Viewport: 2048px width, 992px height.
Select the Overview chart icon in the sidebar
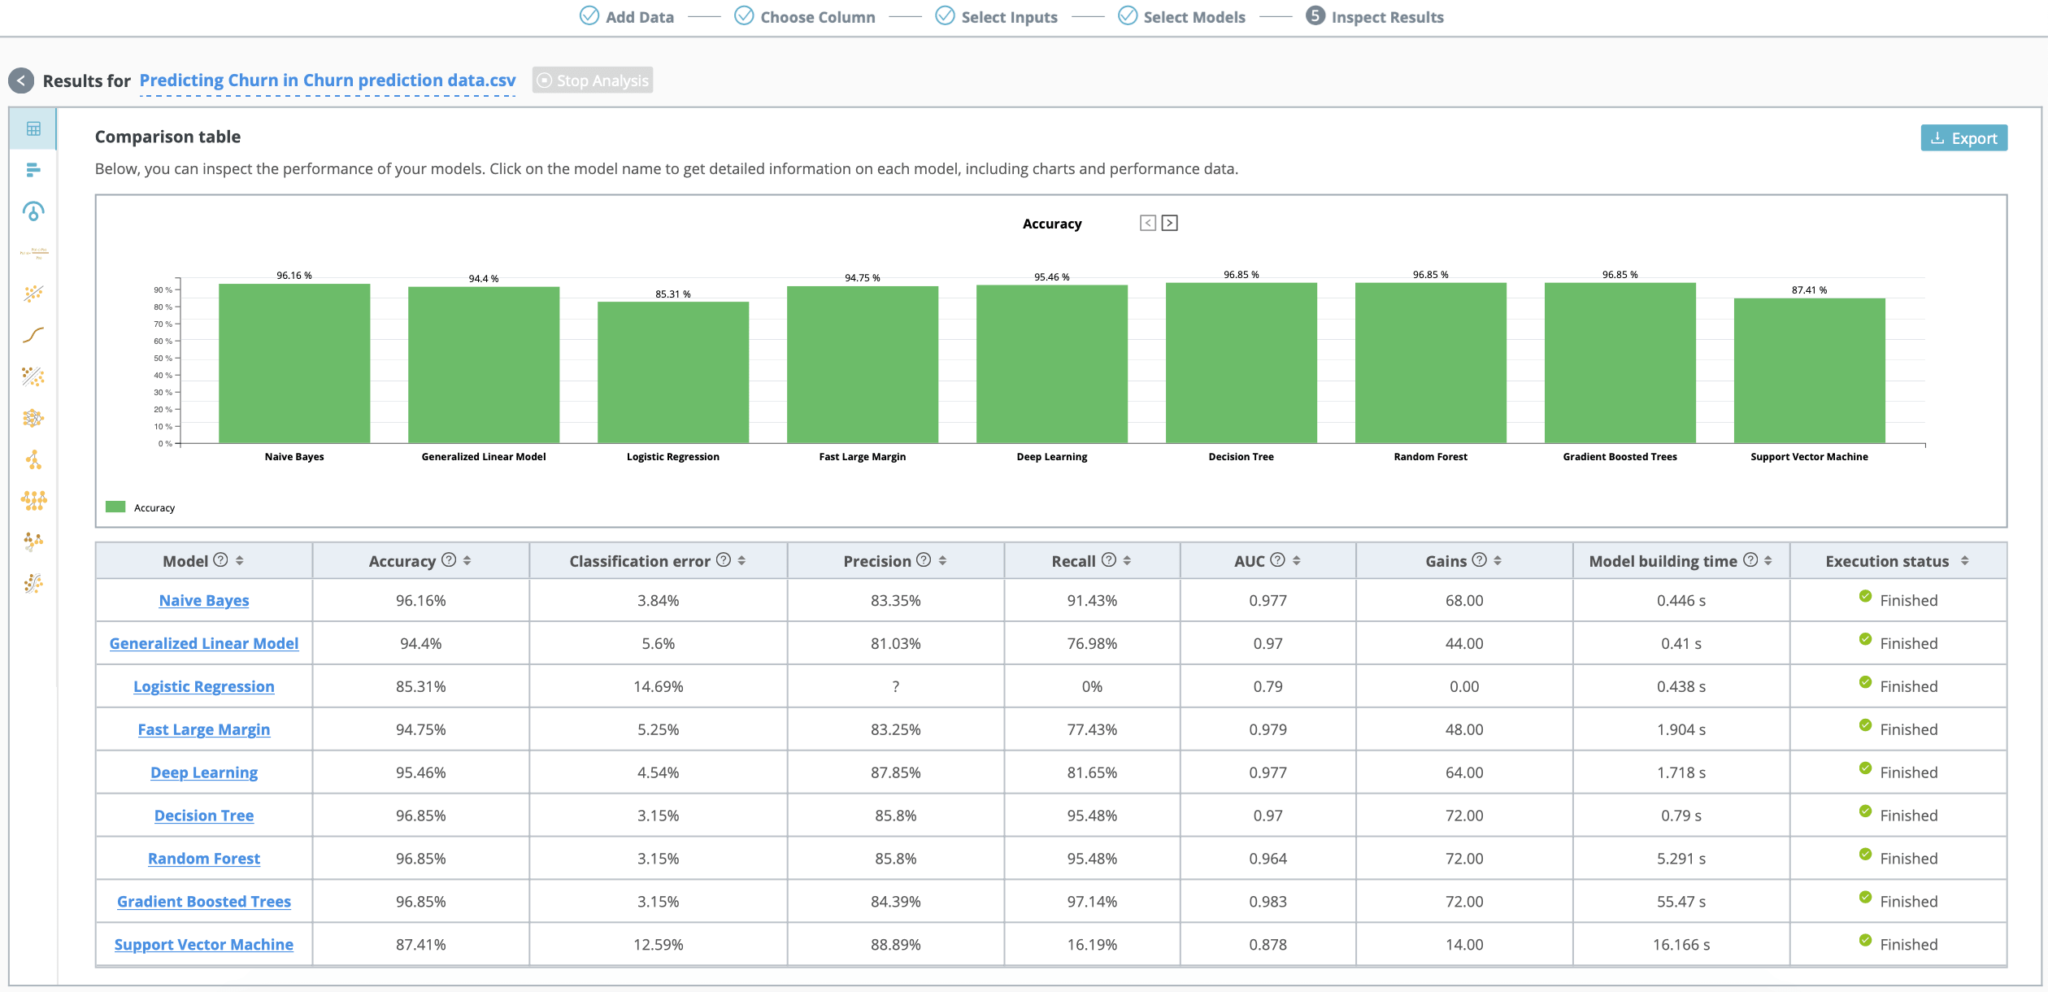[33, 170]
